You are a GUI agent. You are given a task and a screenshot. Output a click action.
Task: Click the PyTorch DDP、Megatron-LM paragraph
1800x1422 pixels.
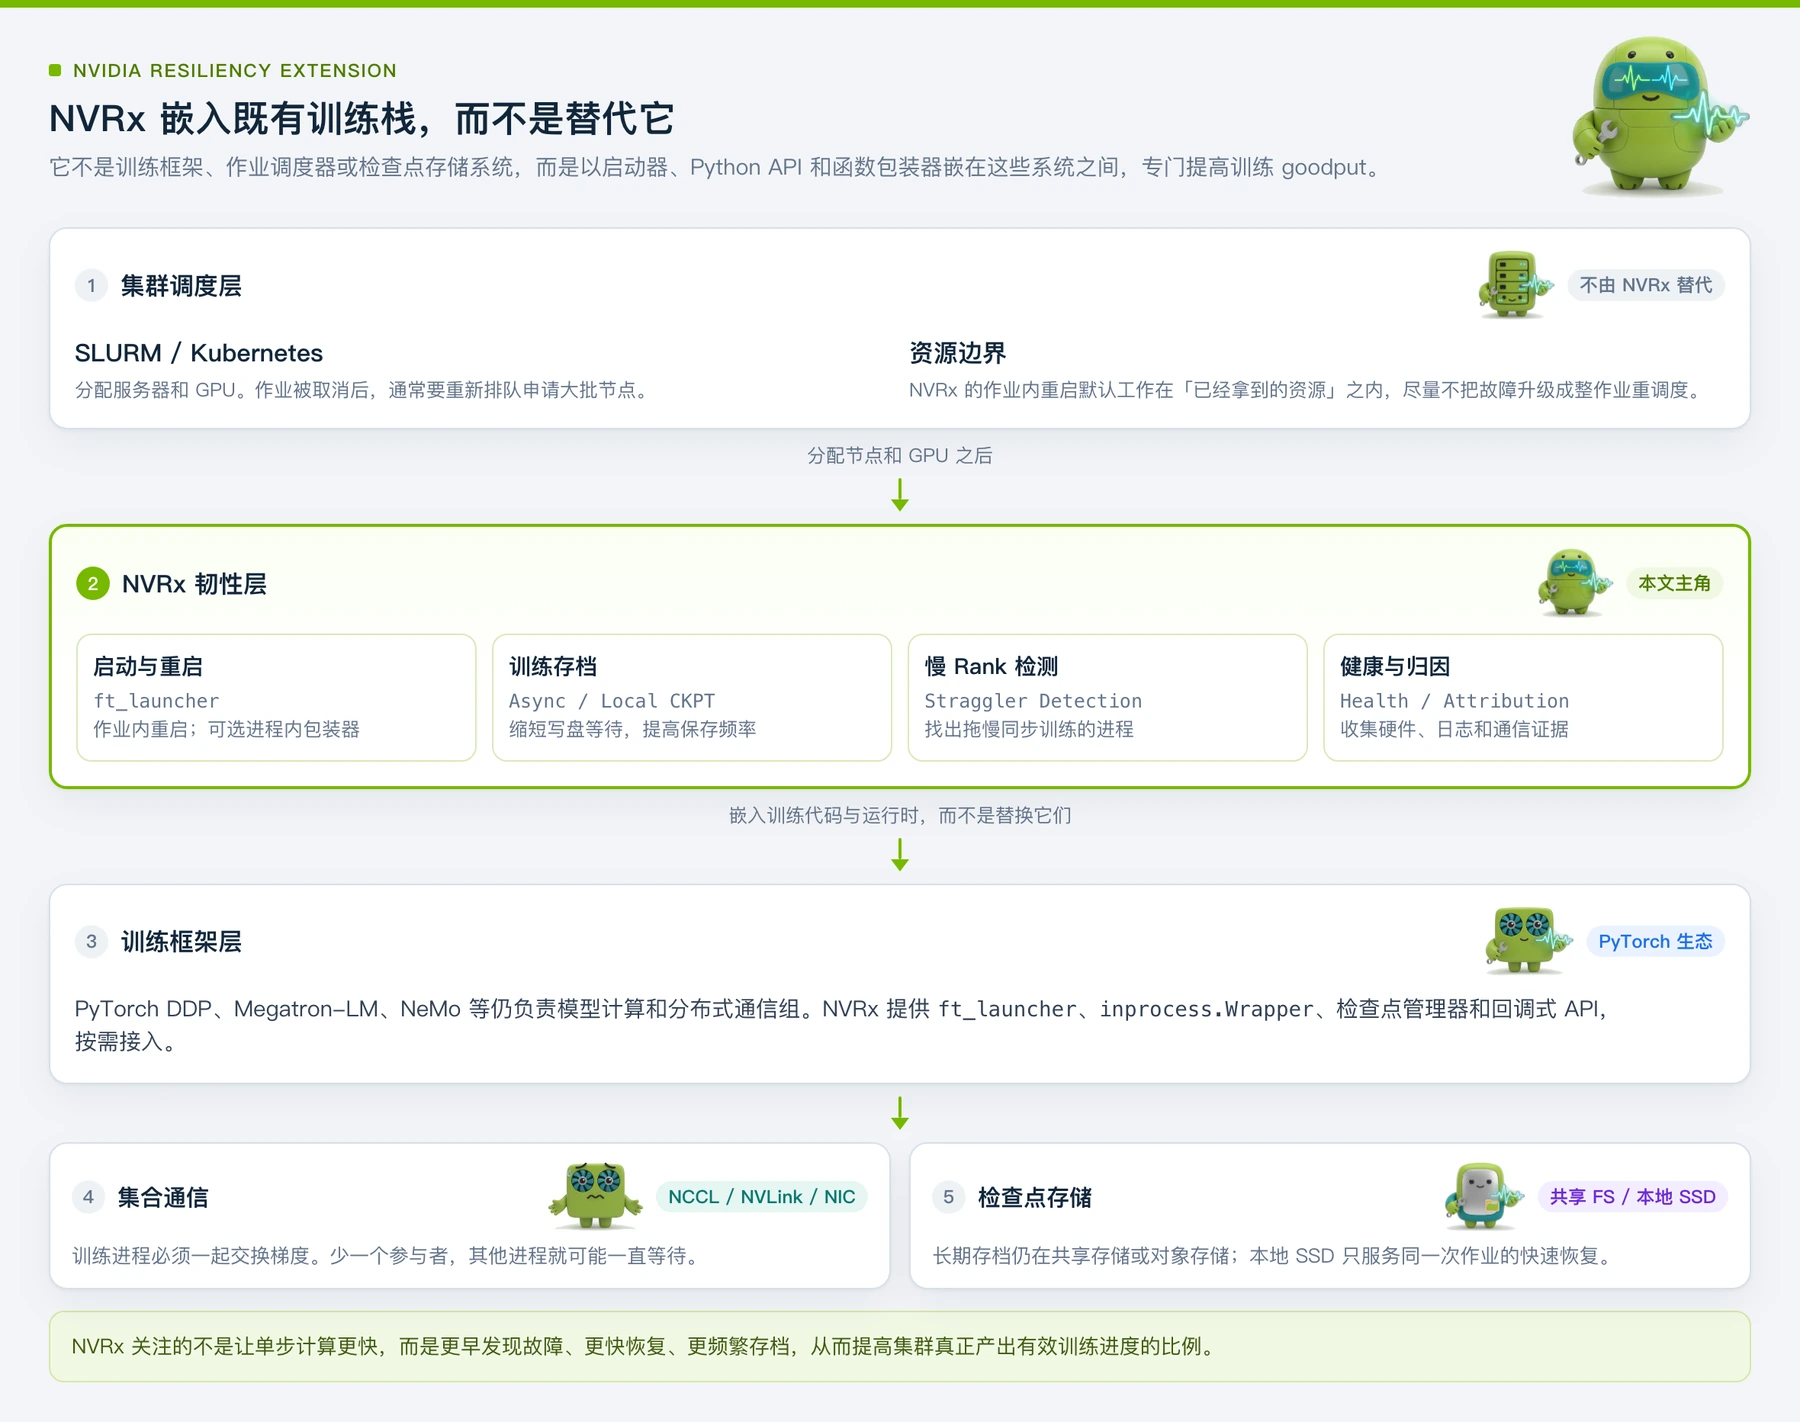[x=841, y=1025]
